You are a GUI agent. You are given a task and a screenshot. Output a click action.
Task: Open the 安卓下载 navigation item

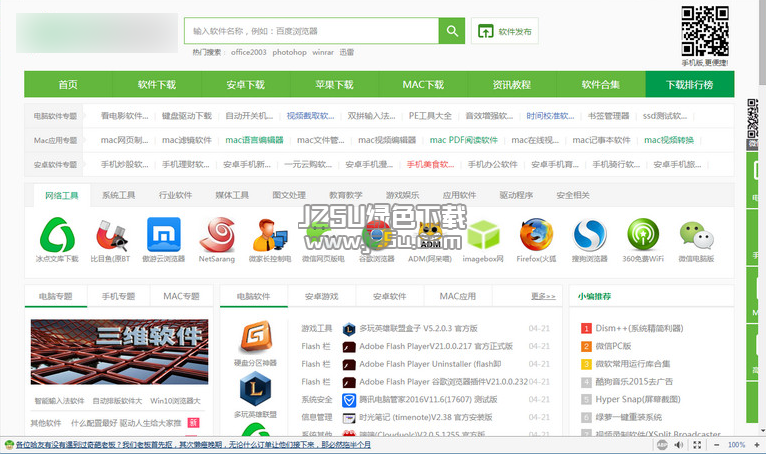pos(245,85)
